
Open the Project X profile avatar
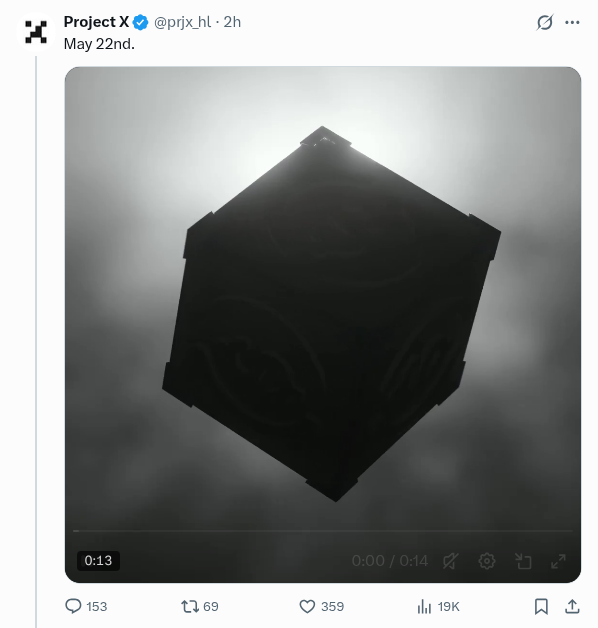36,32
